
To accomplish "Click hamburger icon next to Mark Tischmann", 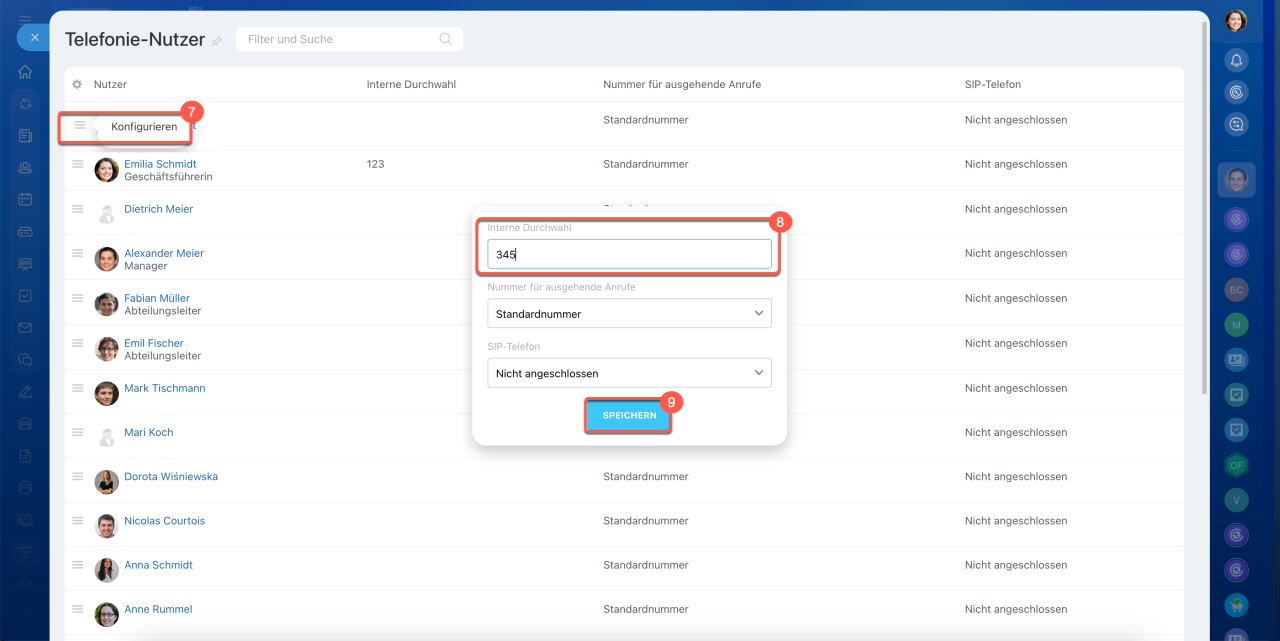I will pos(78,388).
